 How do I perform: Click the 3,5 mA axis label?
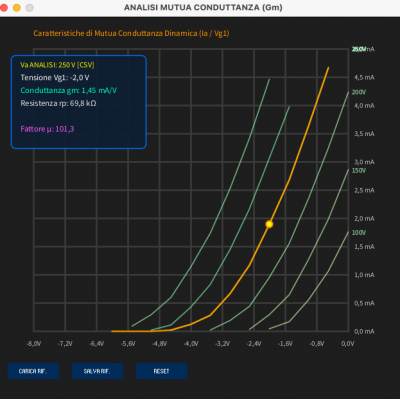[x=364, y=134]
